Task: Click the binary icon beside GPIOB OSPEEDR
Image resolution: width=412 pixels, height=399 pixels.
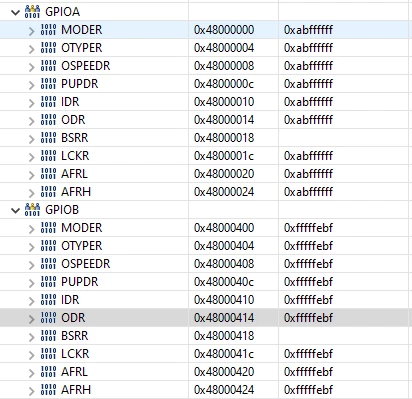Action: (x=48, y=264)
